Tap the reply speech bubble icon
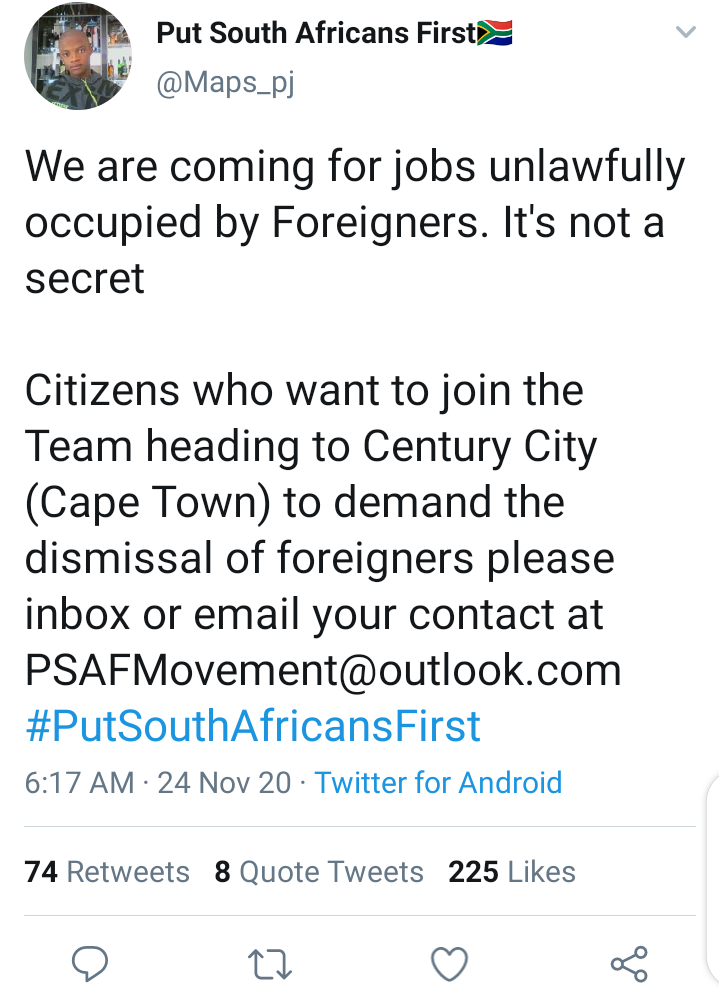Screen dimensions: 719x994 (x=90, y=964)
